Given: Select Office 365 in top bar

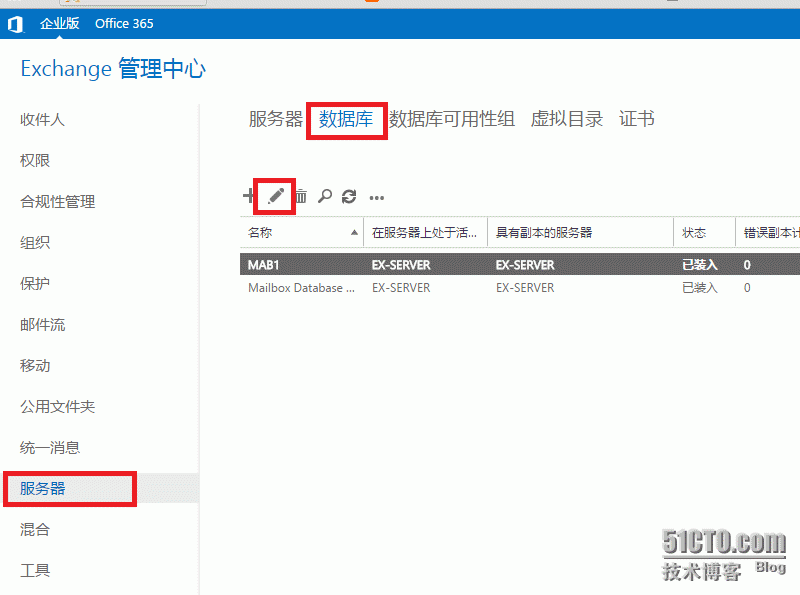Looking at the screenshot, I should (x=124, y=23).
